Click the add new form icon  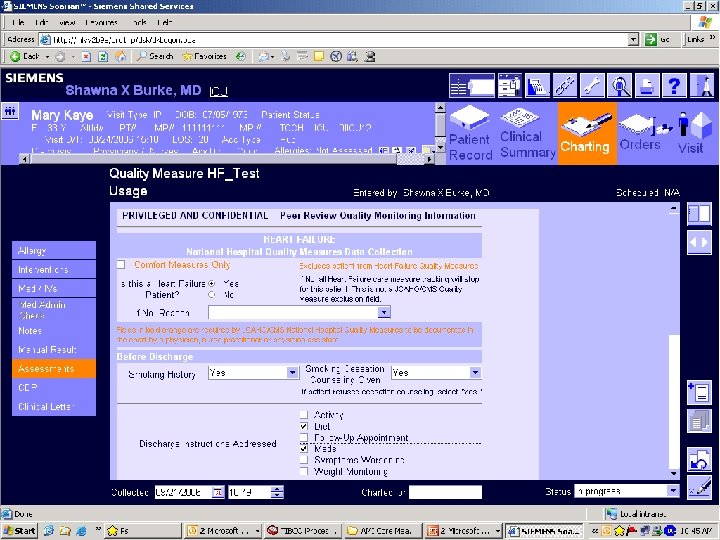point(699,393)
